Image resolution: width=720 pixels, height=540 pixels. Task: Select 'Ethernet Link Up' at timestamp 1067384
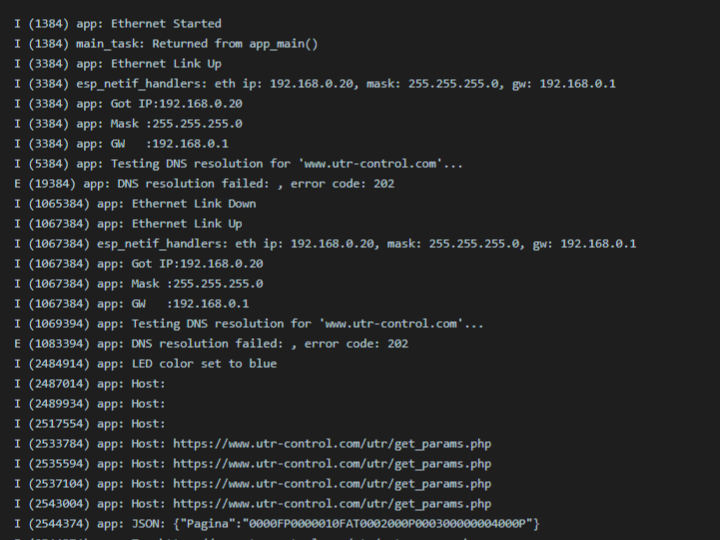(x=128, y=224)
